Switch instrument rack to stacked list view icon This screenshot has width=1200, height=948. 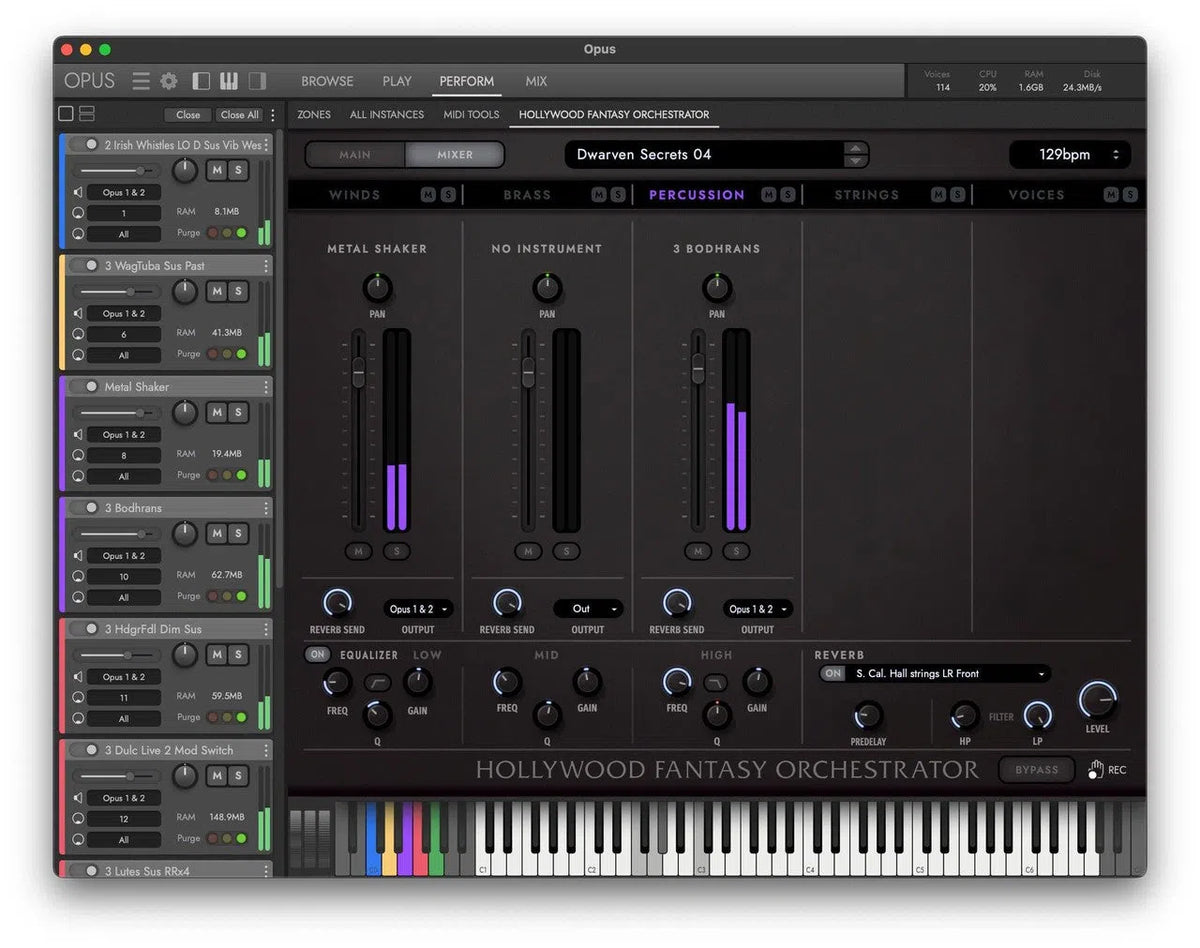(87, 114)
